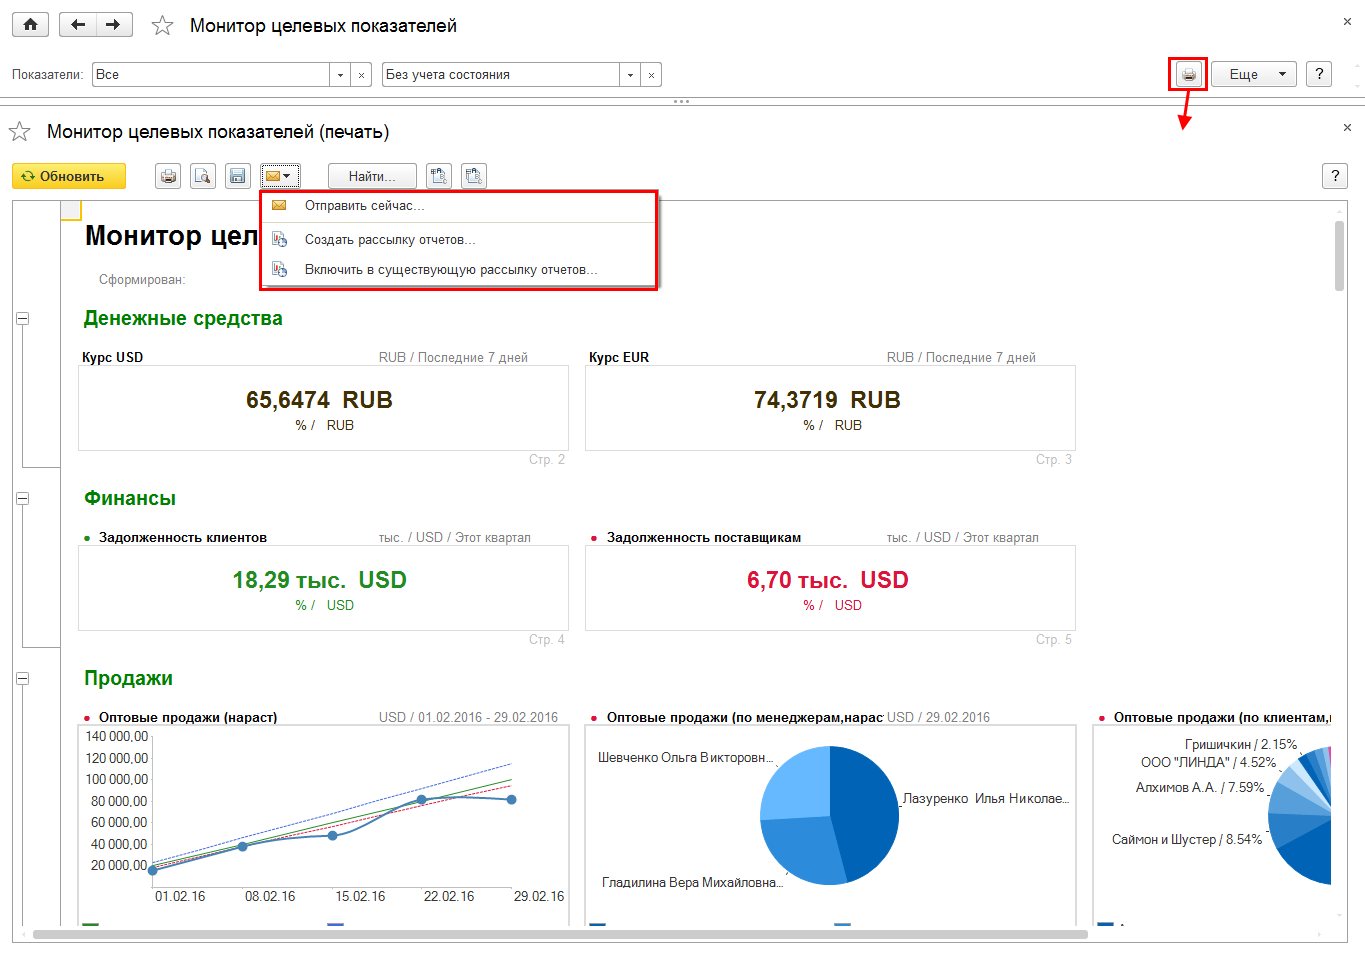Collapse the Финансы group
Screen dimensions: 1365x955
(x=22, y=499)
